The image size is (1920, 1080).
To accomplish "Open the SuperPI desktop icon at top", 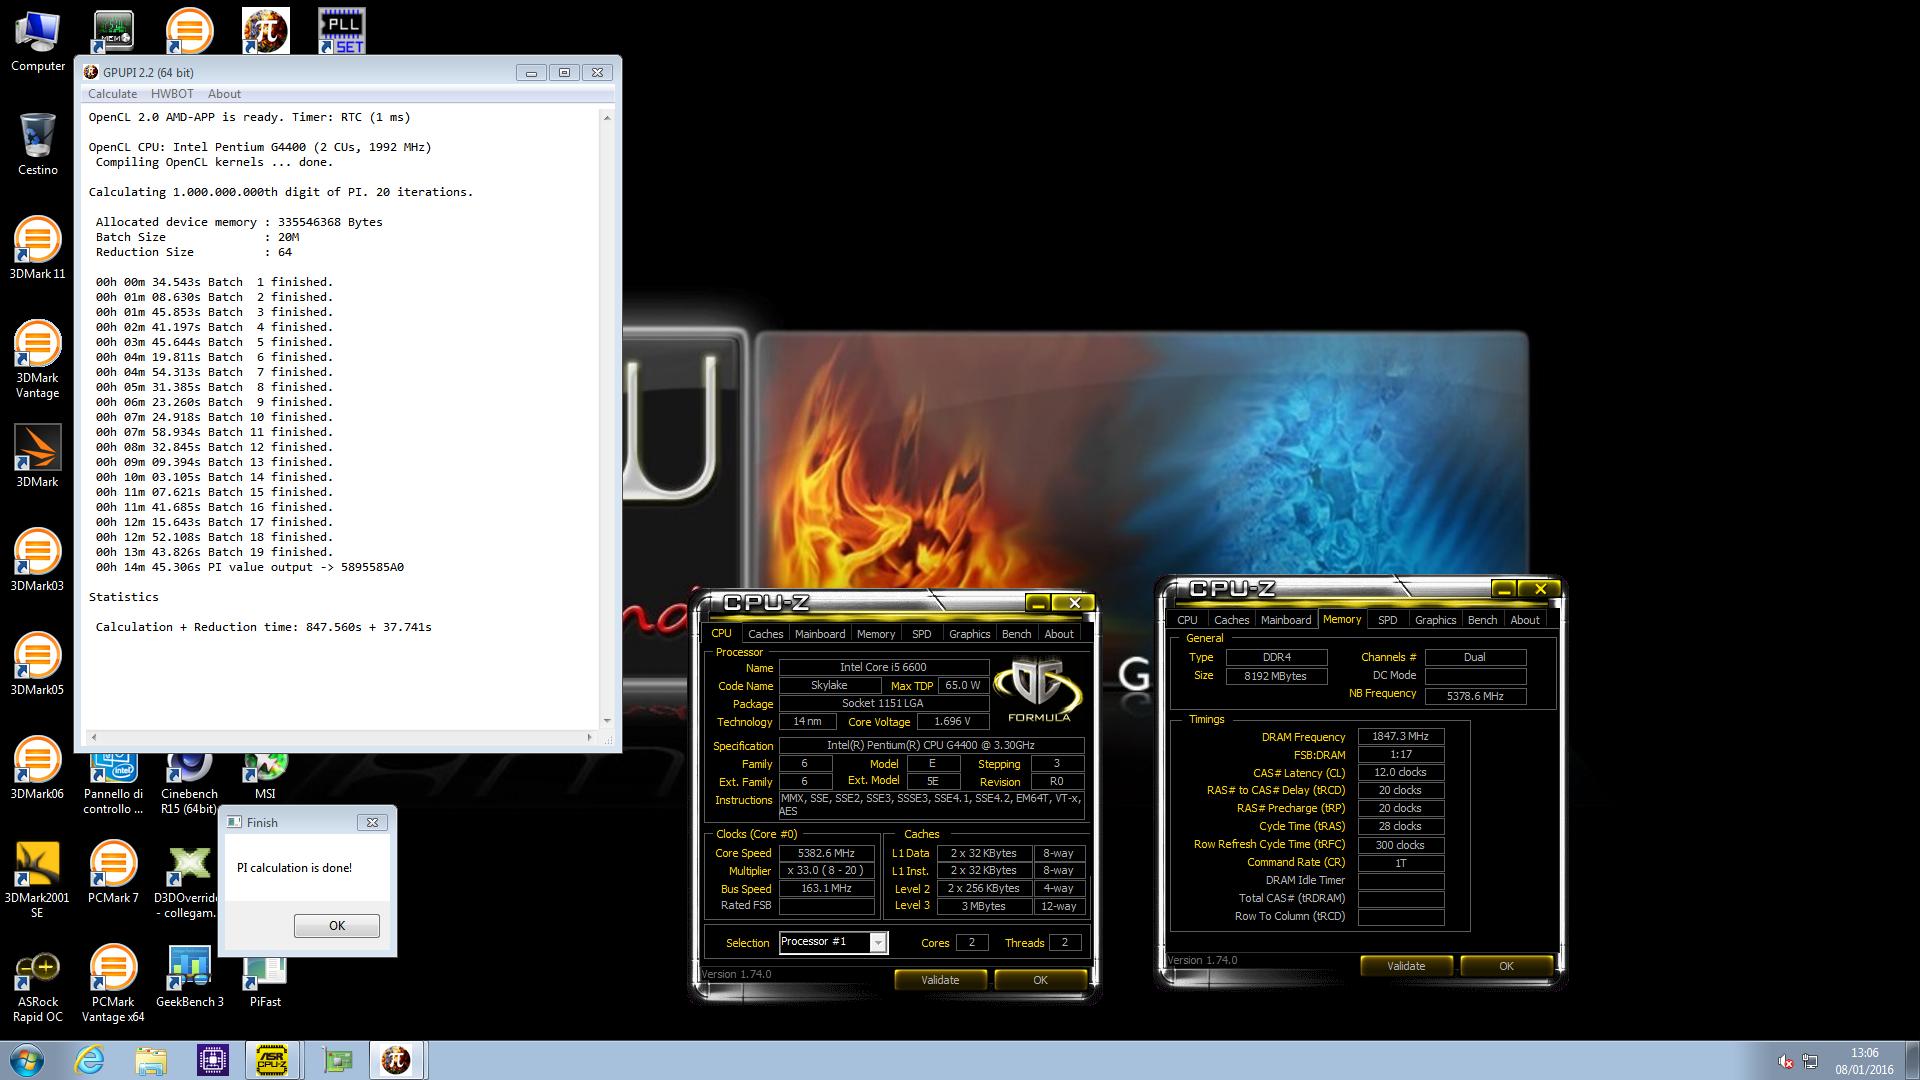I will [266, 30].
